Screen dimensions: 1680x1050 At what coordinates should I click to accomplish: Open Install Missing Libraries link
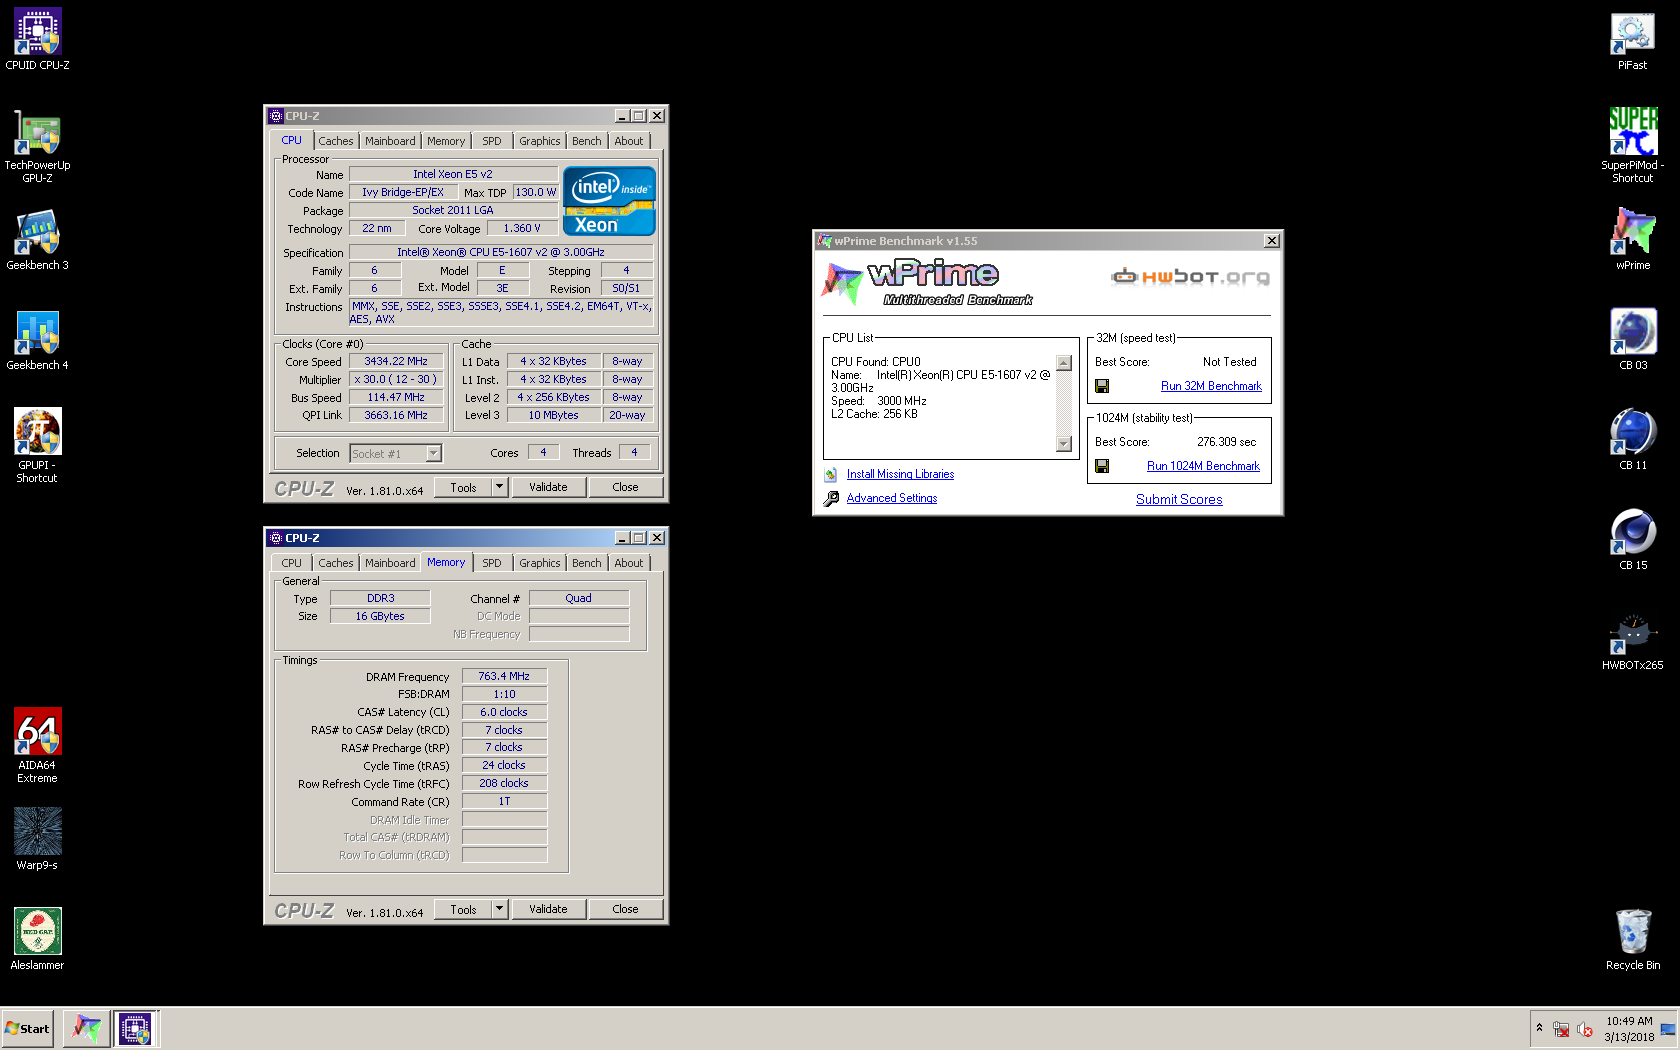click(900, 474)
